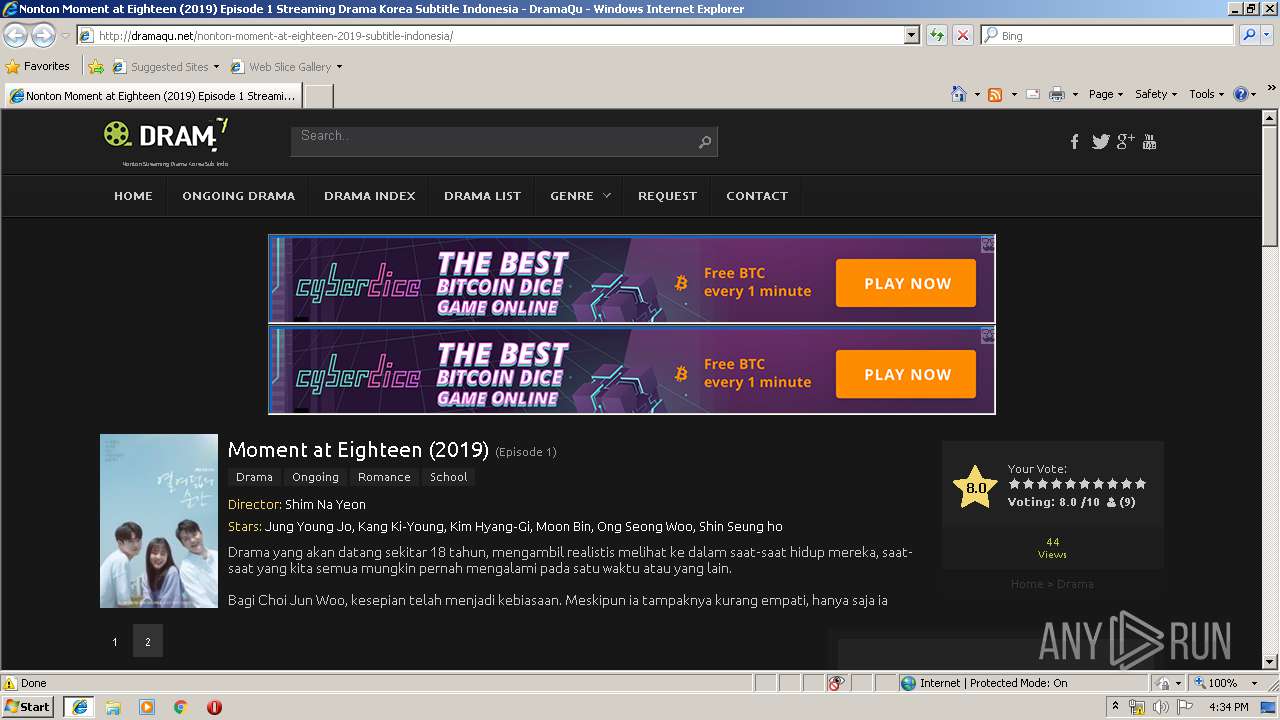Expand the Print options dropdown arrow
The image size is (1280, 720).
pos(1075,94)
